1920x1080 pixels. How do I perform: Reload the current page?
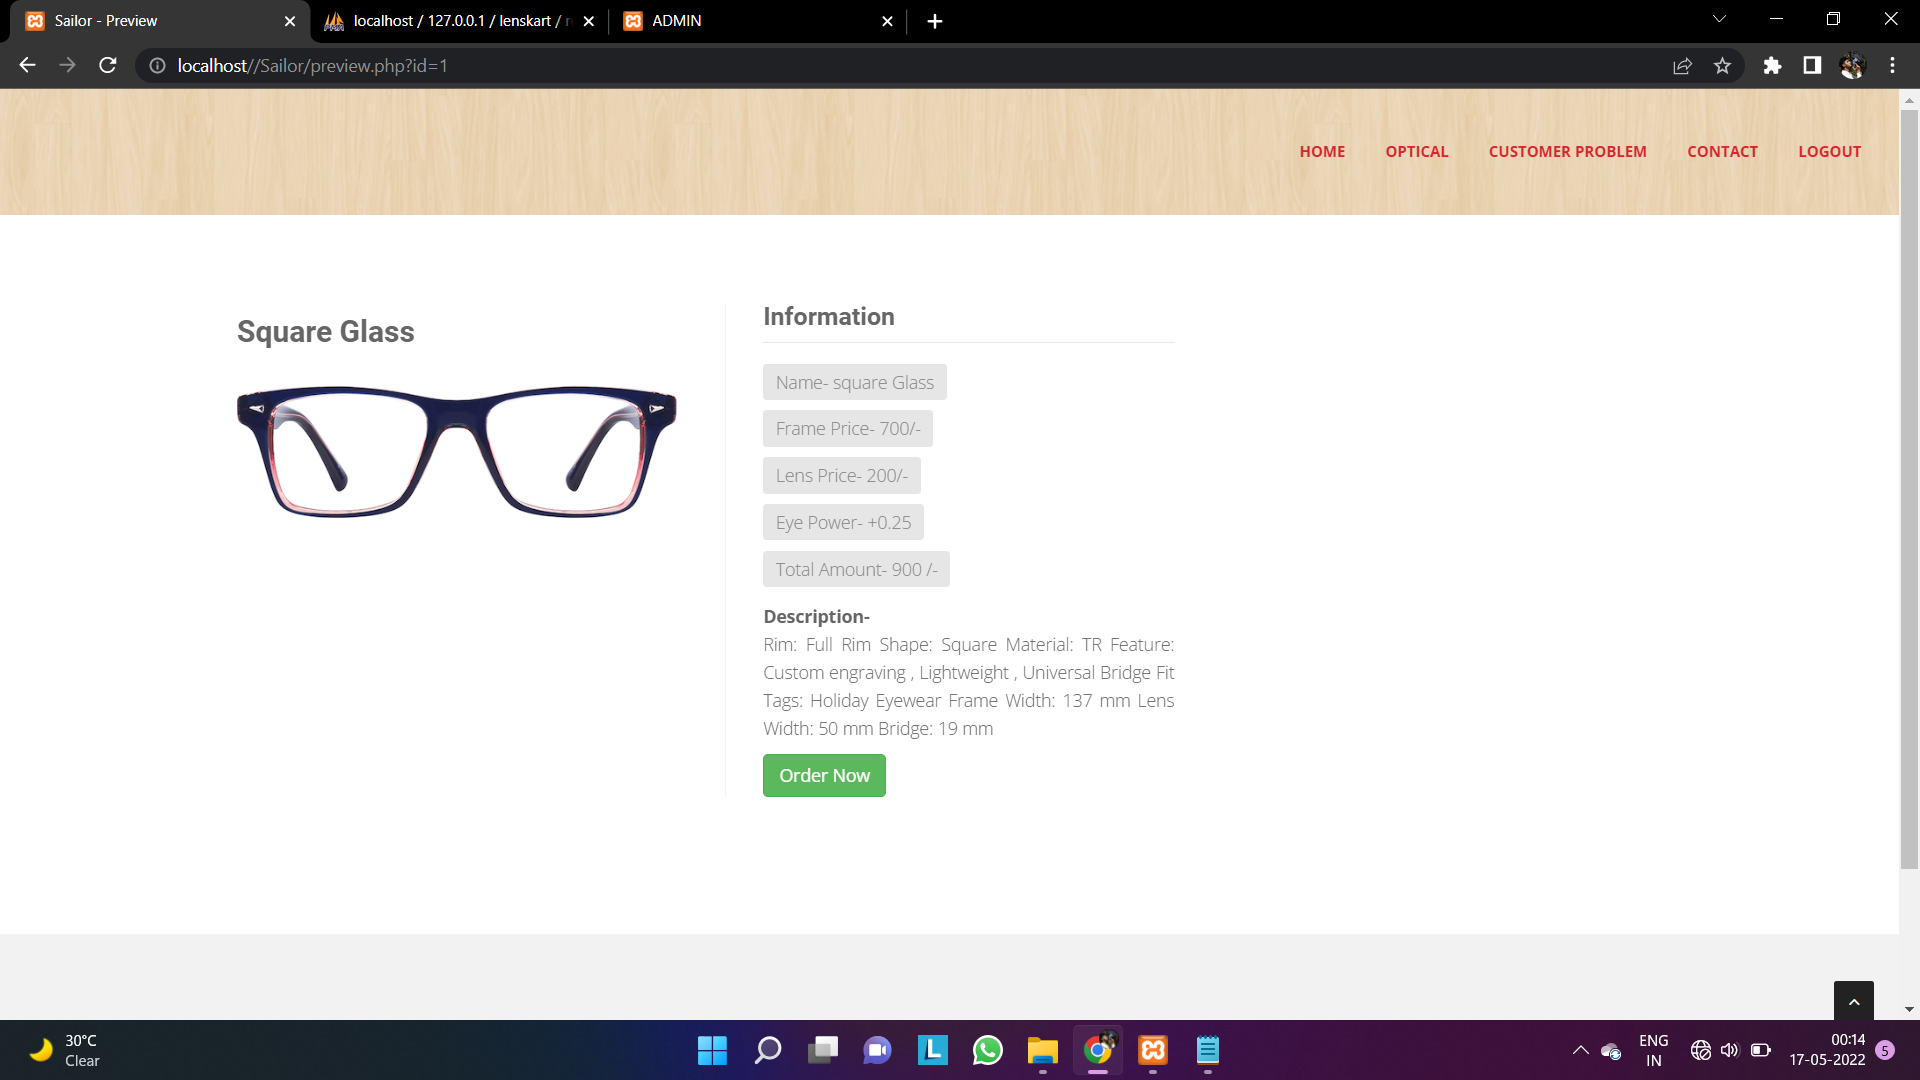click(108, 66)
